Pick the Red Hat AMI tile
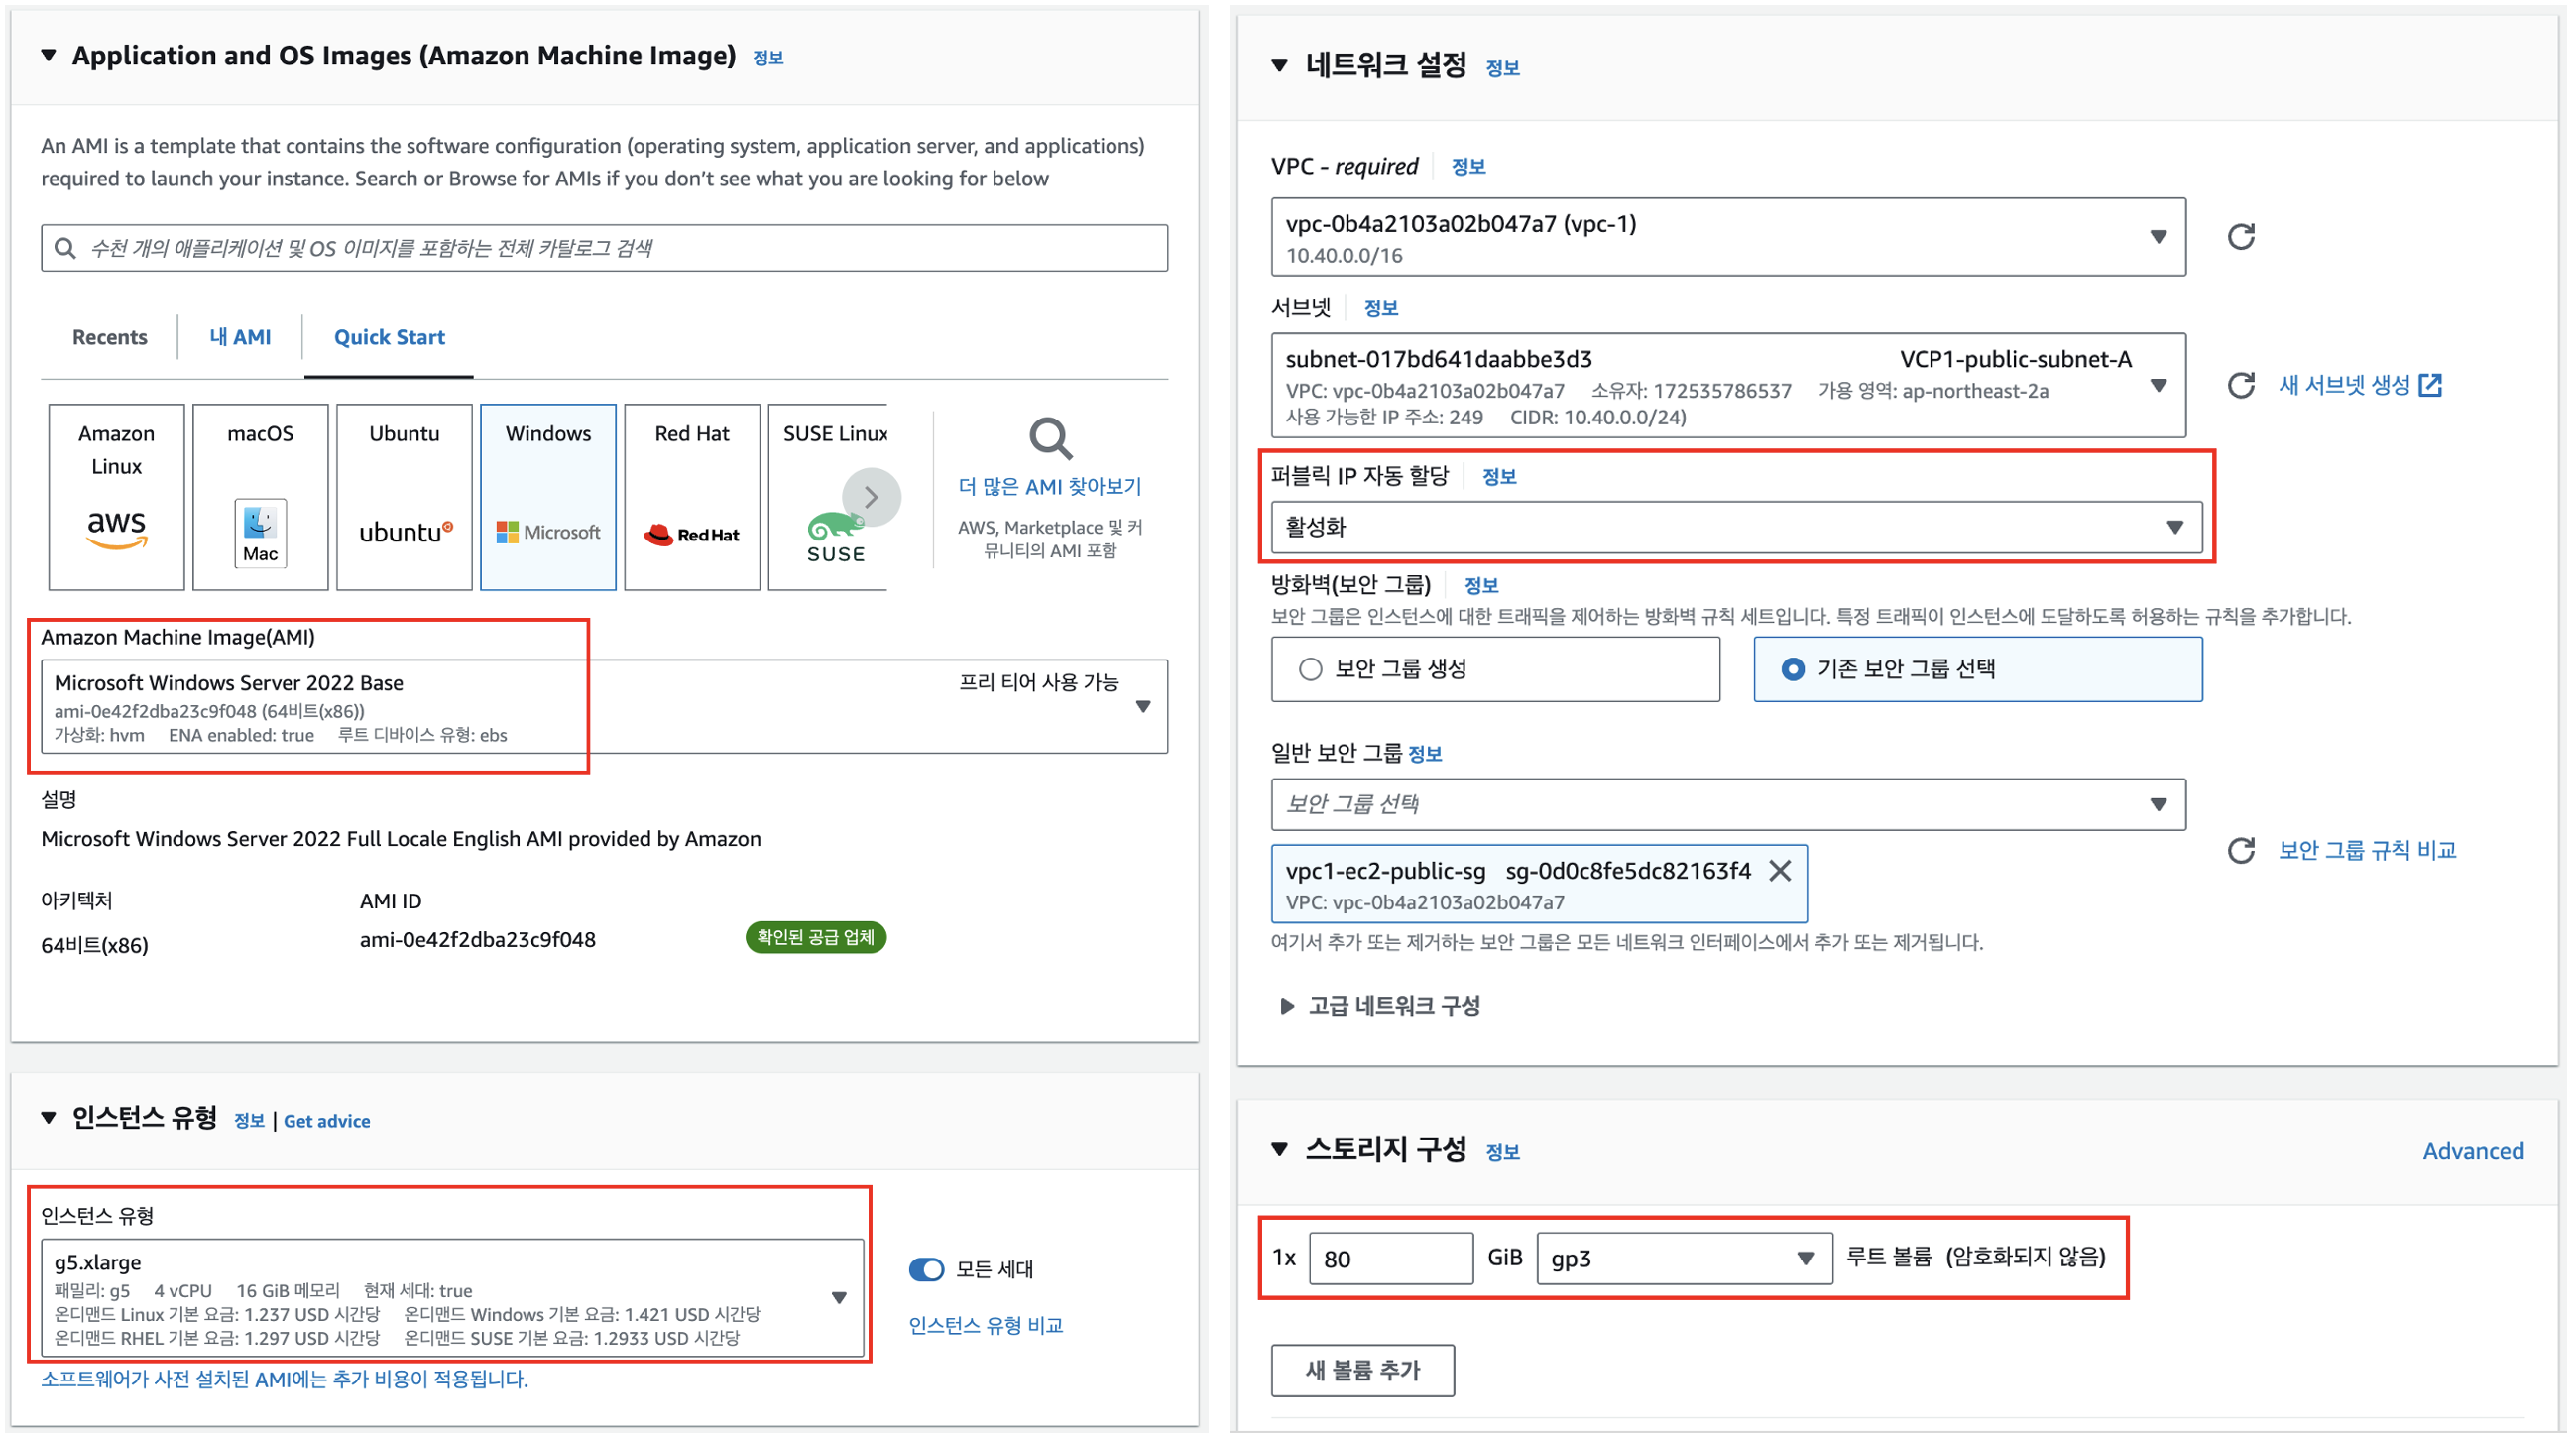The width and height of the screenshot is (2576, 1440). [x=692, y=497]
